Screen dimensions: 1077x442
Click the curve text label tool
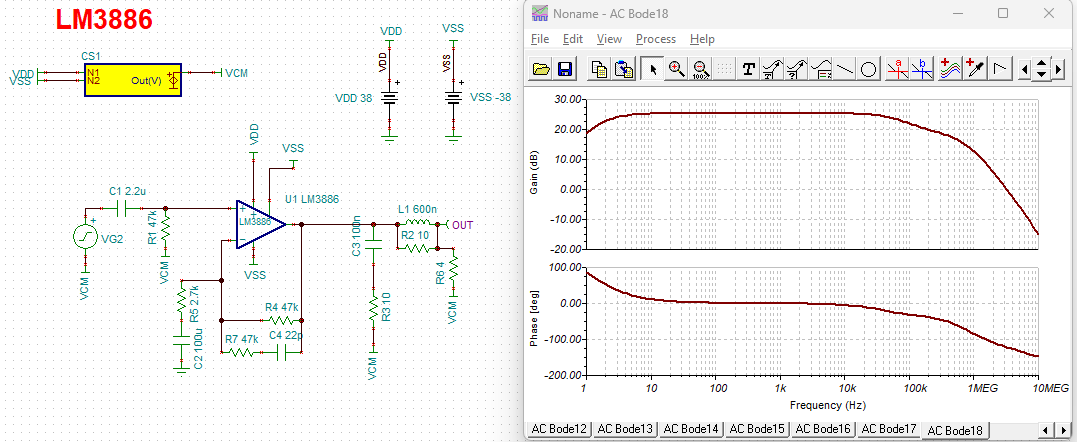pyautogui.click(x=773, y=69)
